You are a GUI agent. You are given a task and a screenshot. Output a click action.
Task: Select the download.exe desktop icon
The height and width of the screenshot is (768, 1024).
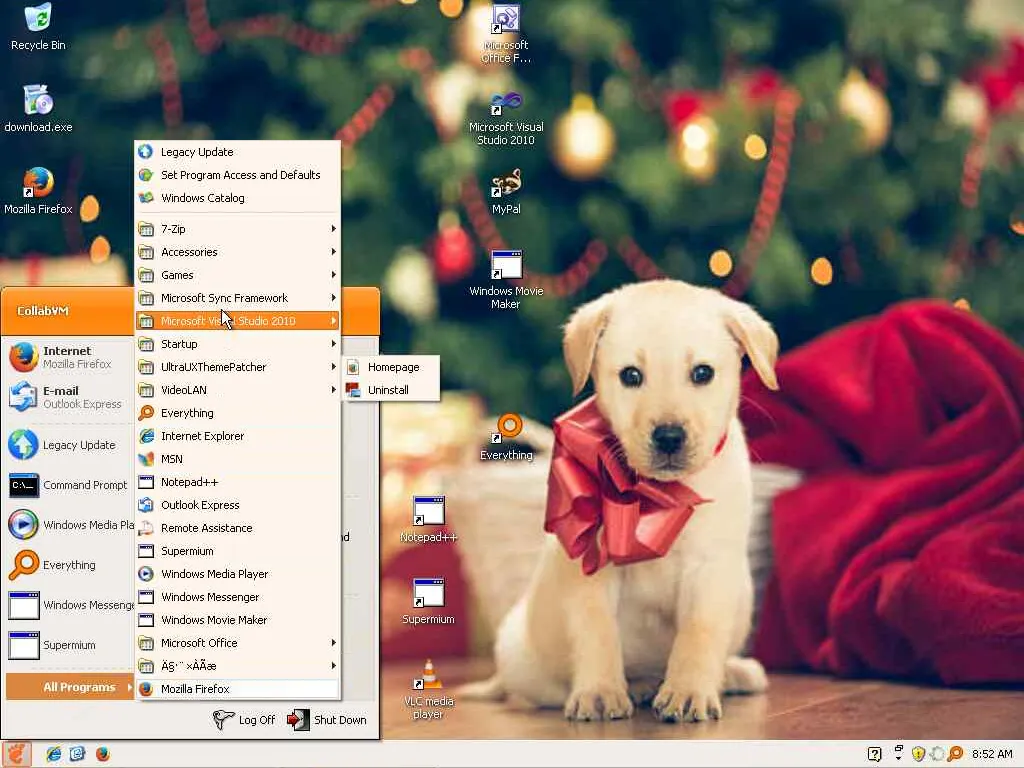[38, 108]
